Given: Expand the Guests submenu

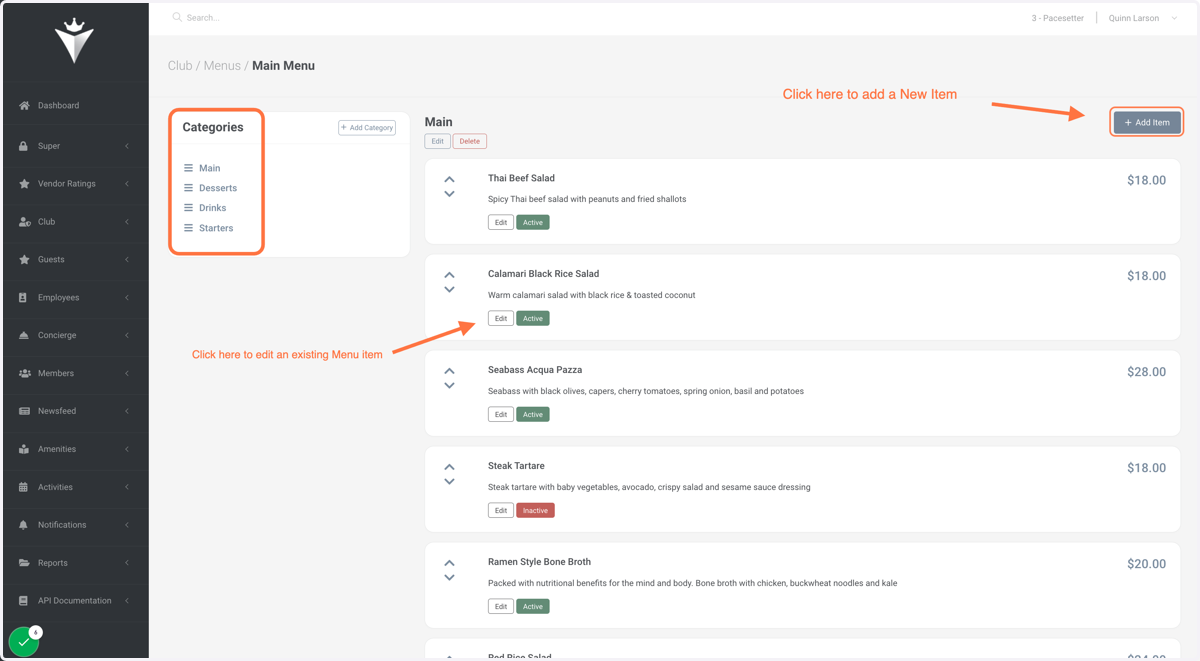Looking at the screenshot, I should click(127, 260).
